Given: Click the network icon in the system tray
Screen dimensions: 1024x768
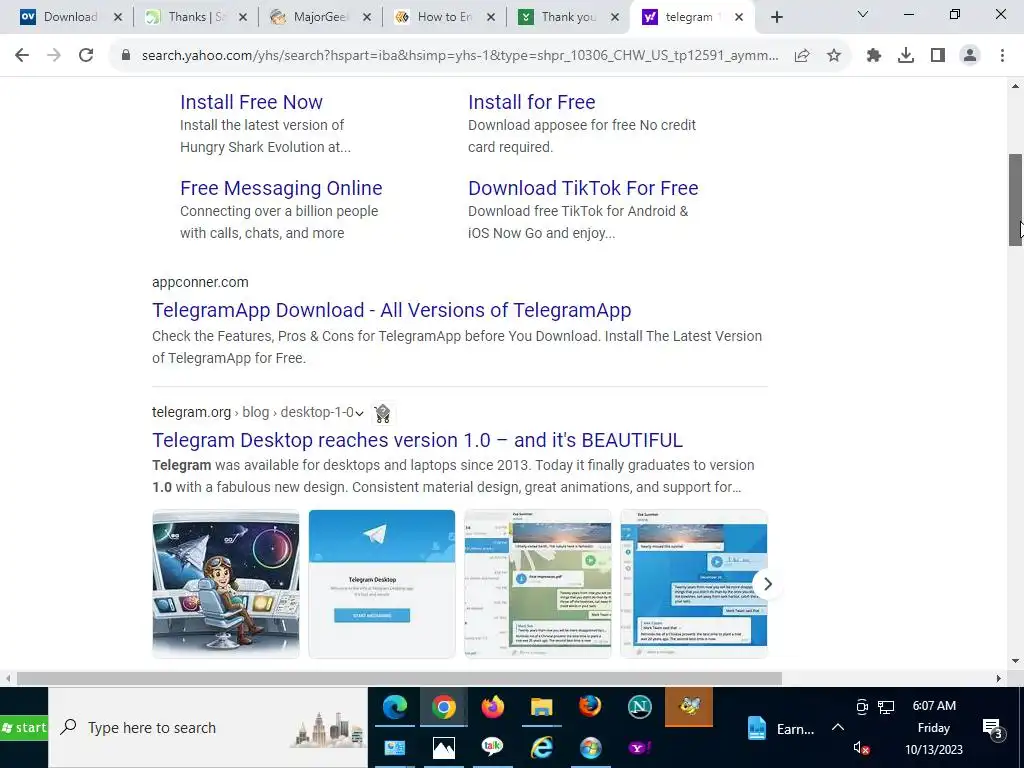Looking at the screenshot, I should [886, 707].
